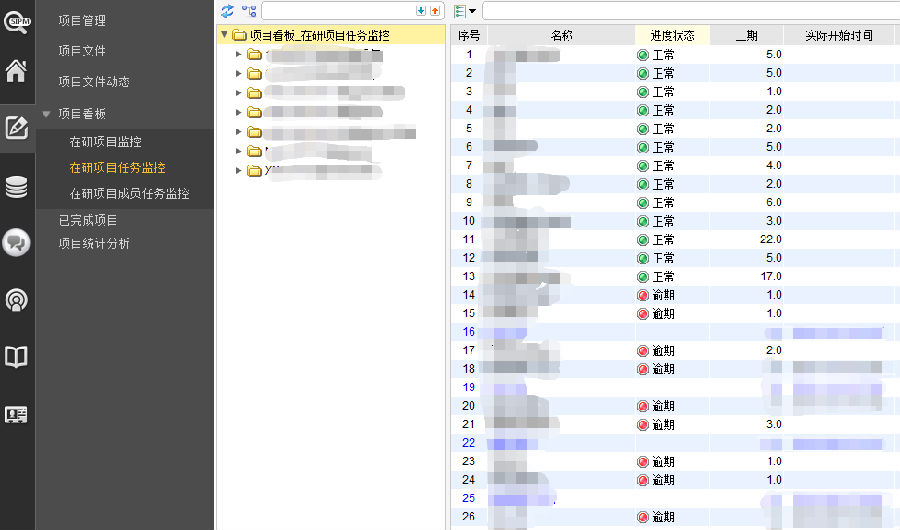The width and height of the screenshot is (900, 530).
Task: Click red 逾期 status icon in row 20
Action: pos(643,407)
